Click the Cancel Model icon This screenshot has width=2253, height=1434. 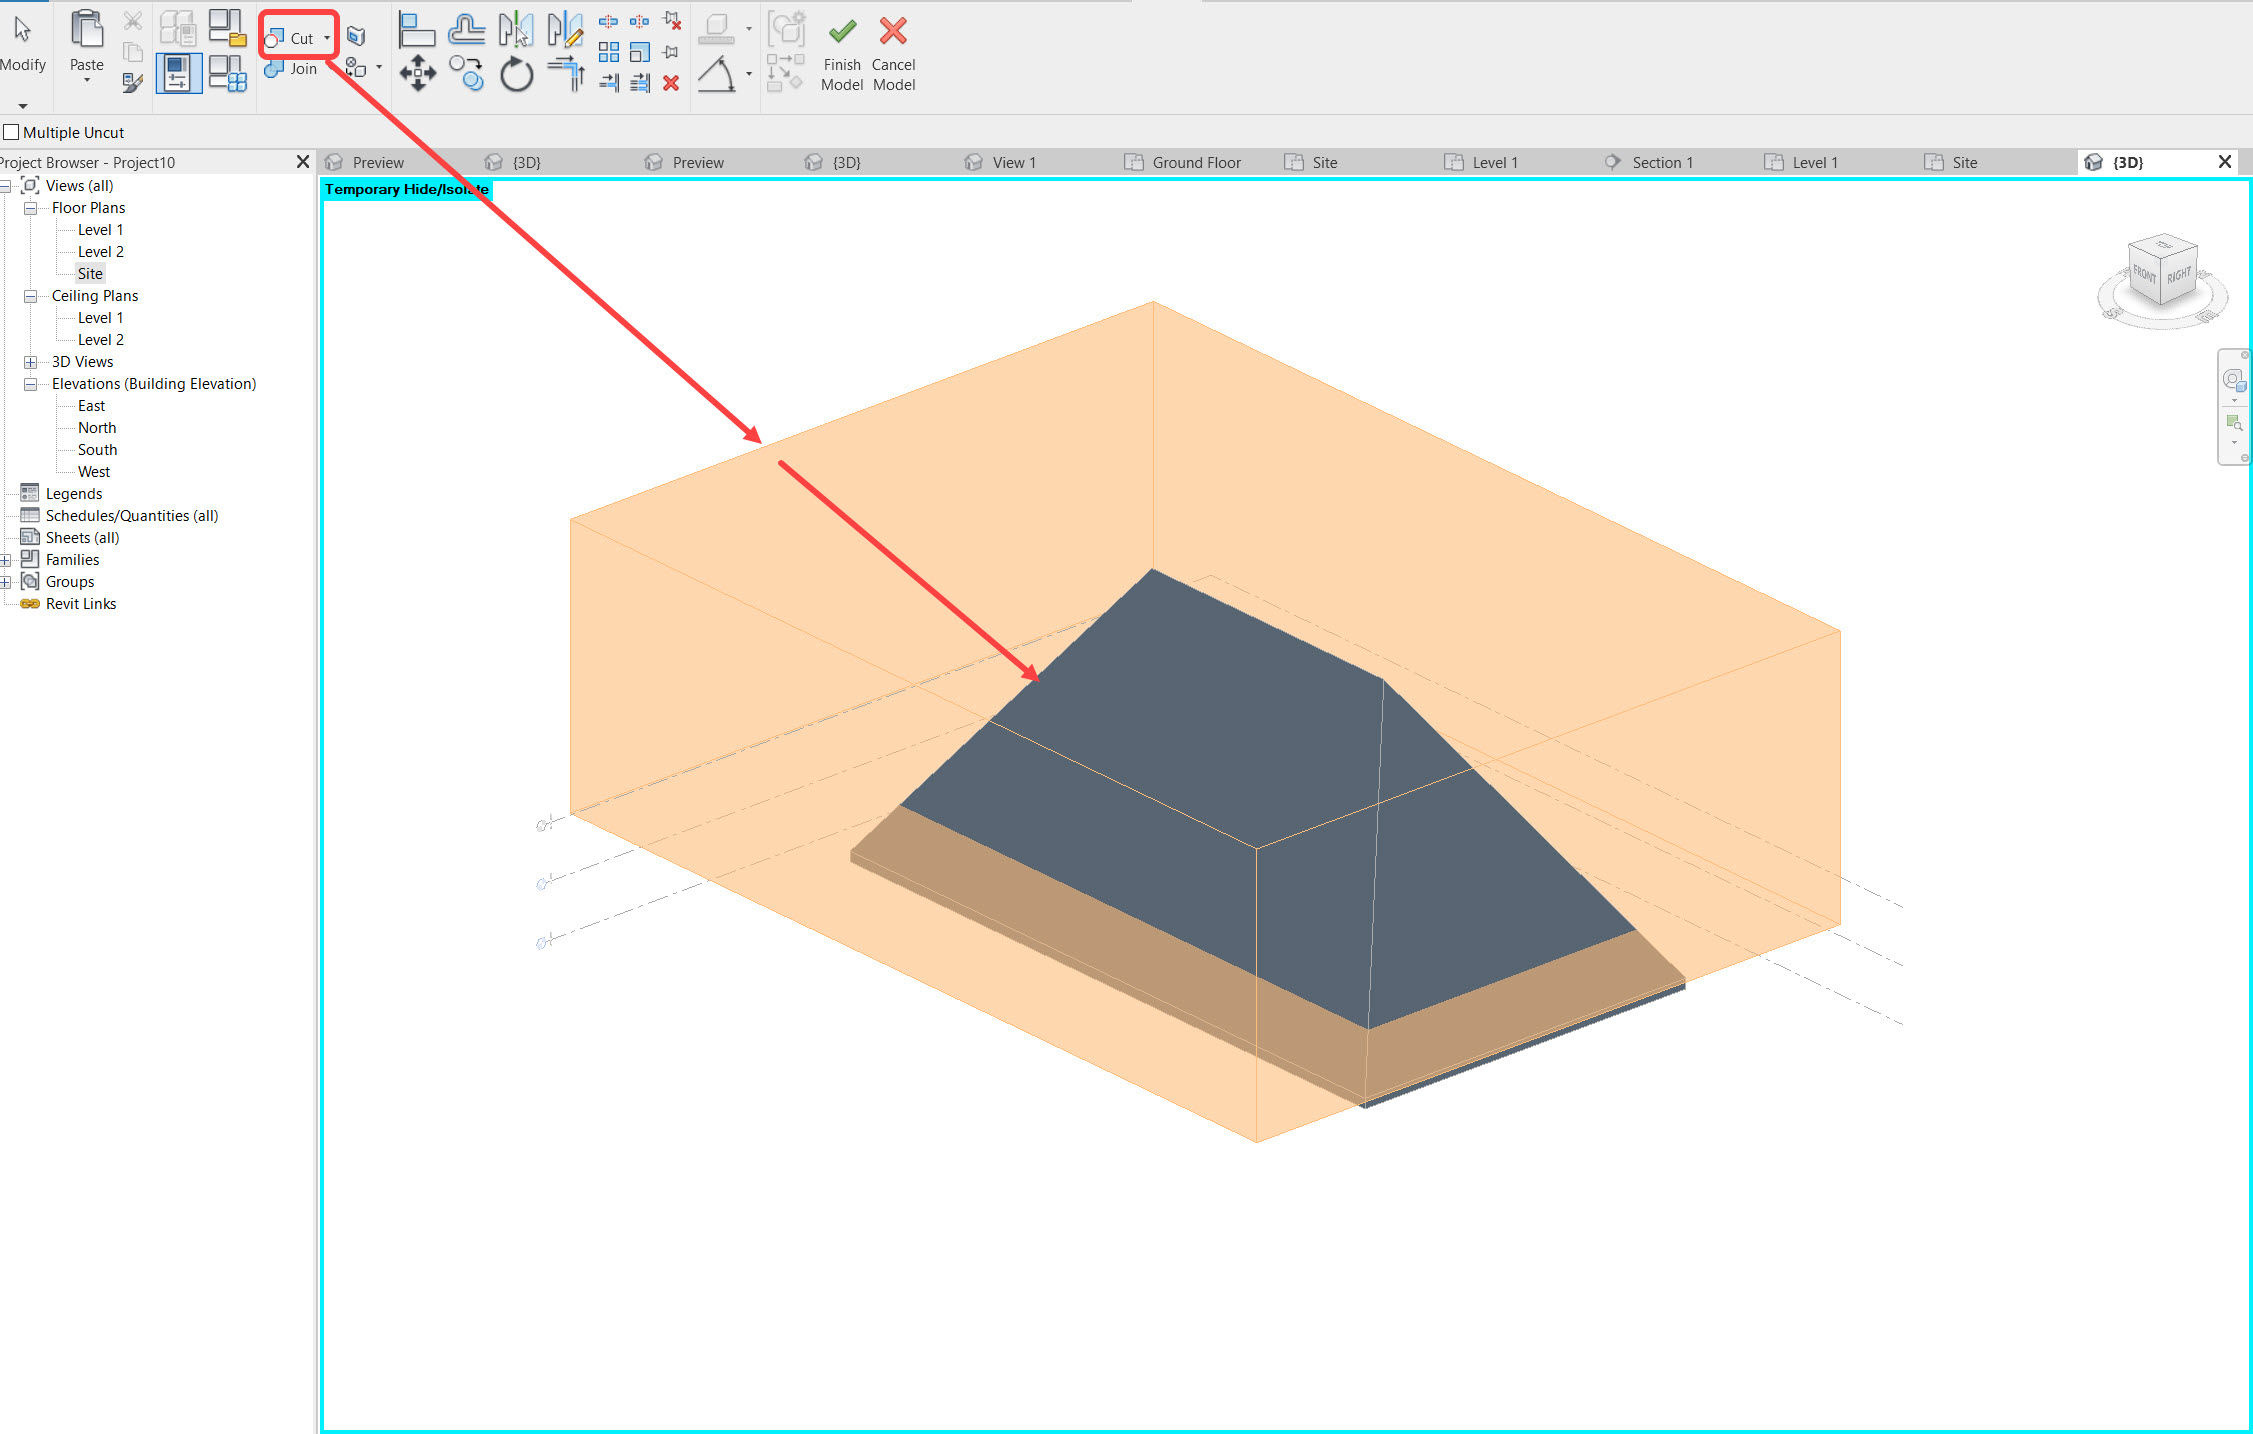coord(892,30)
